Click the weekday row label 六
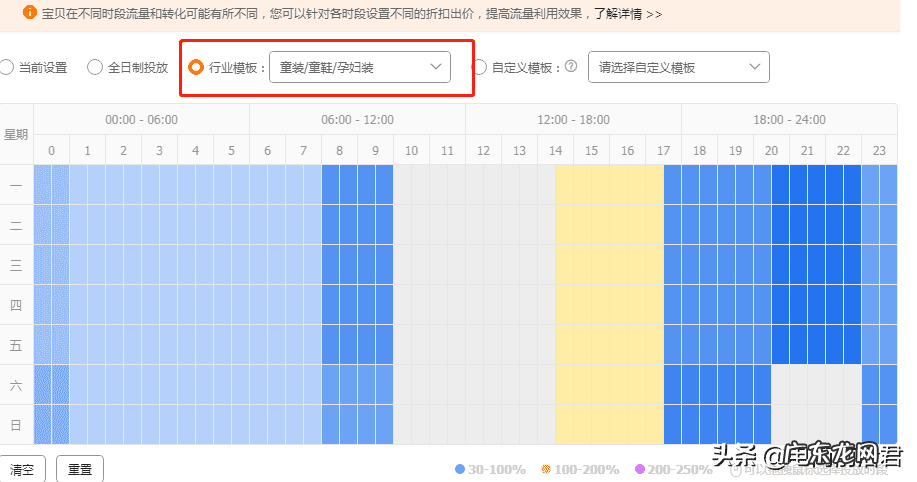Image resolution: width=917 pixels, height=482 pixels. point(16,384)
